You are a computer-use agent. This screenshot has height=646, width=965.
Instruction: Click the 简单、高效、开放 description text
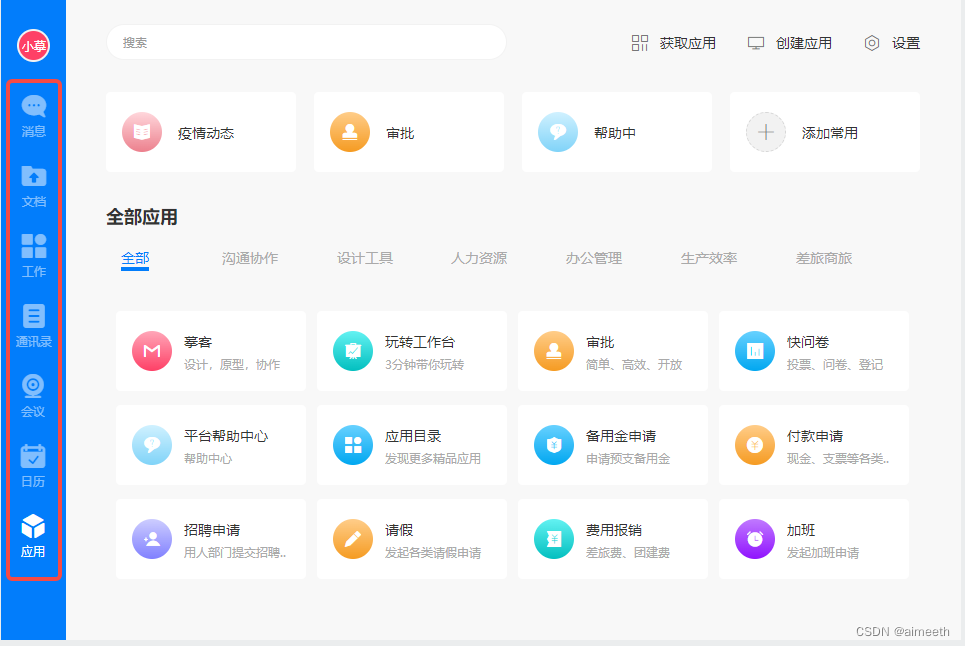(x=634, y=365)
